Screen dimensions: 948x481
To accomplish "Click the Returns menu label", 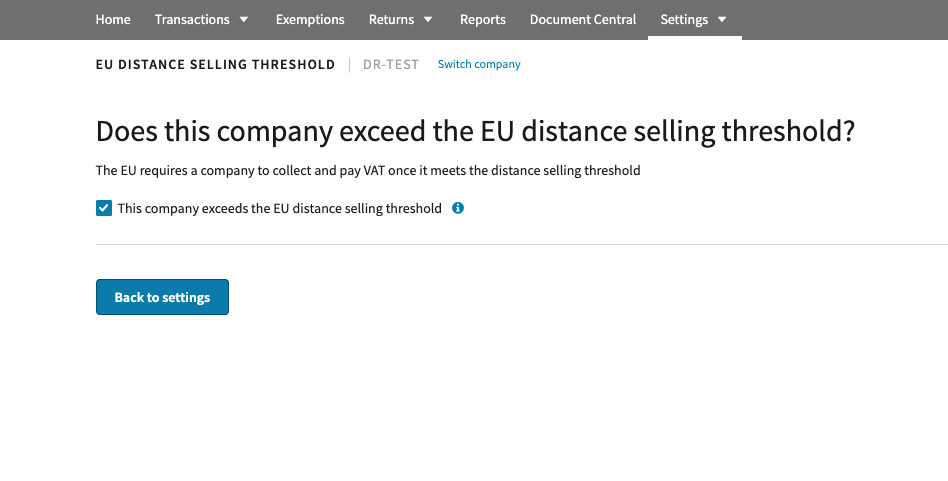I will pyautogui.click(x=391, y=20).
